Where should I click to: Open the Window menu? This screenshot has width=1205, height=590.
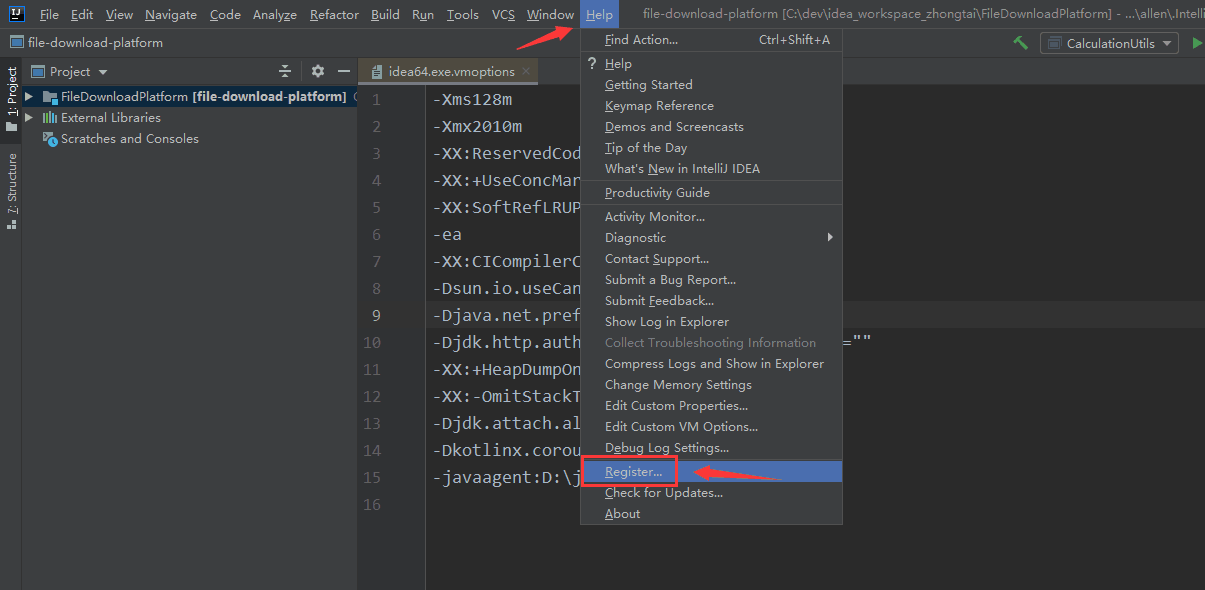point(550,15)
